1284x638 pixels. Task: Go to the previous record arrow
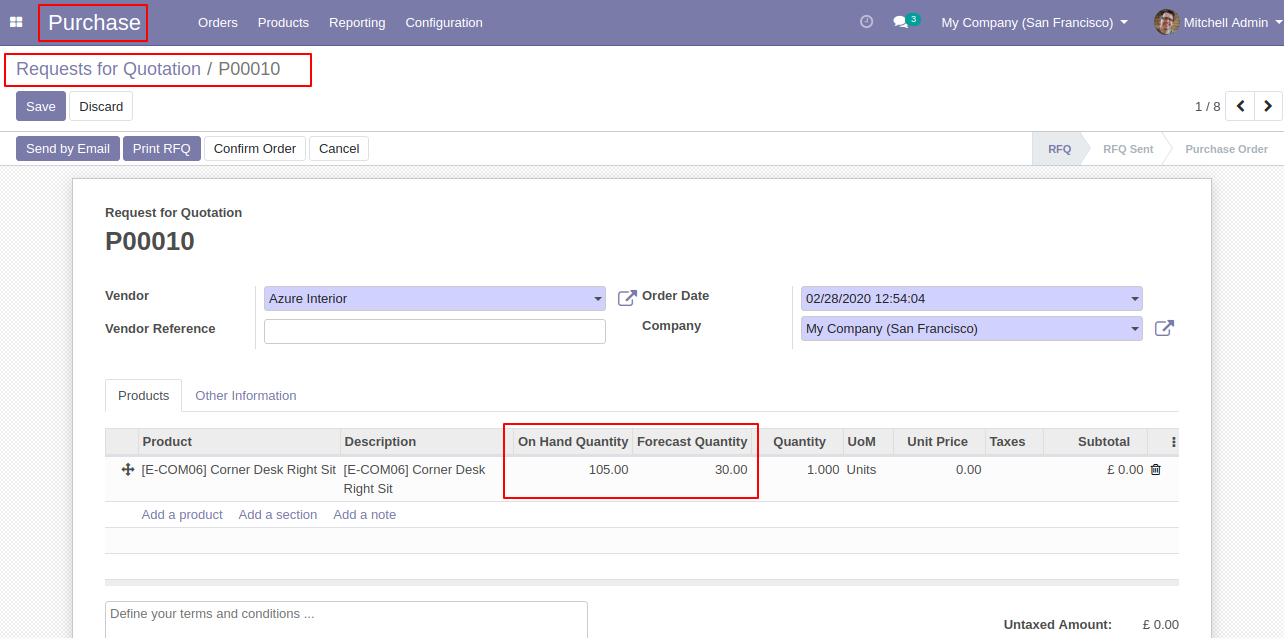[1240, 106]
